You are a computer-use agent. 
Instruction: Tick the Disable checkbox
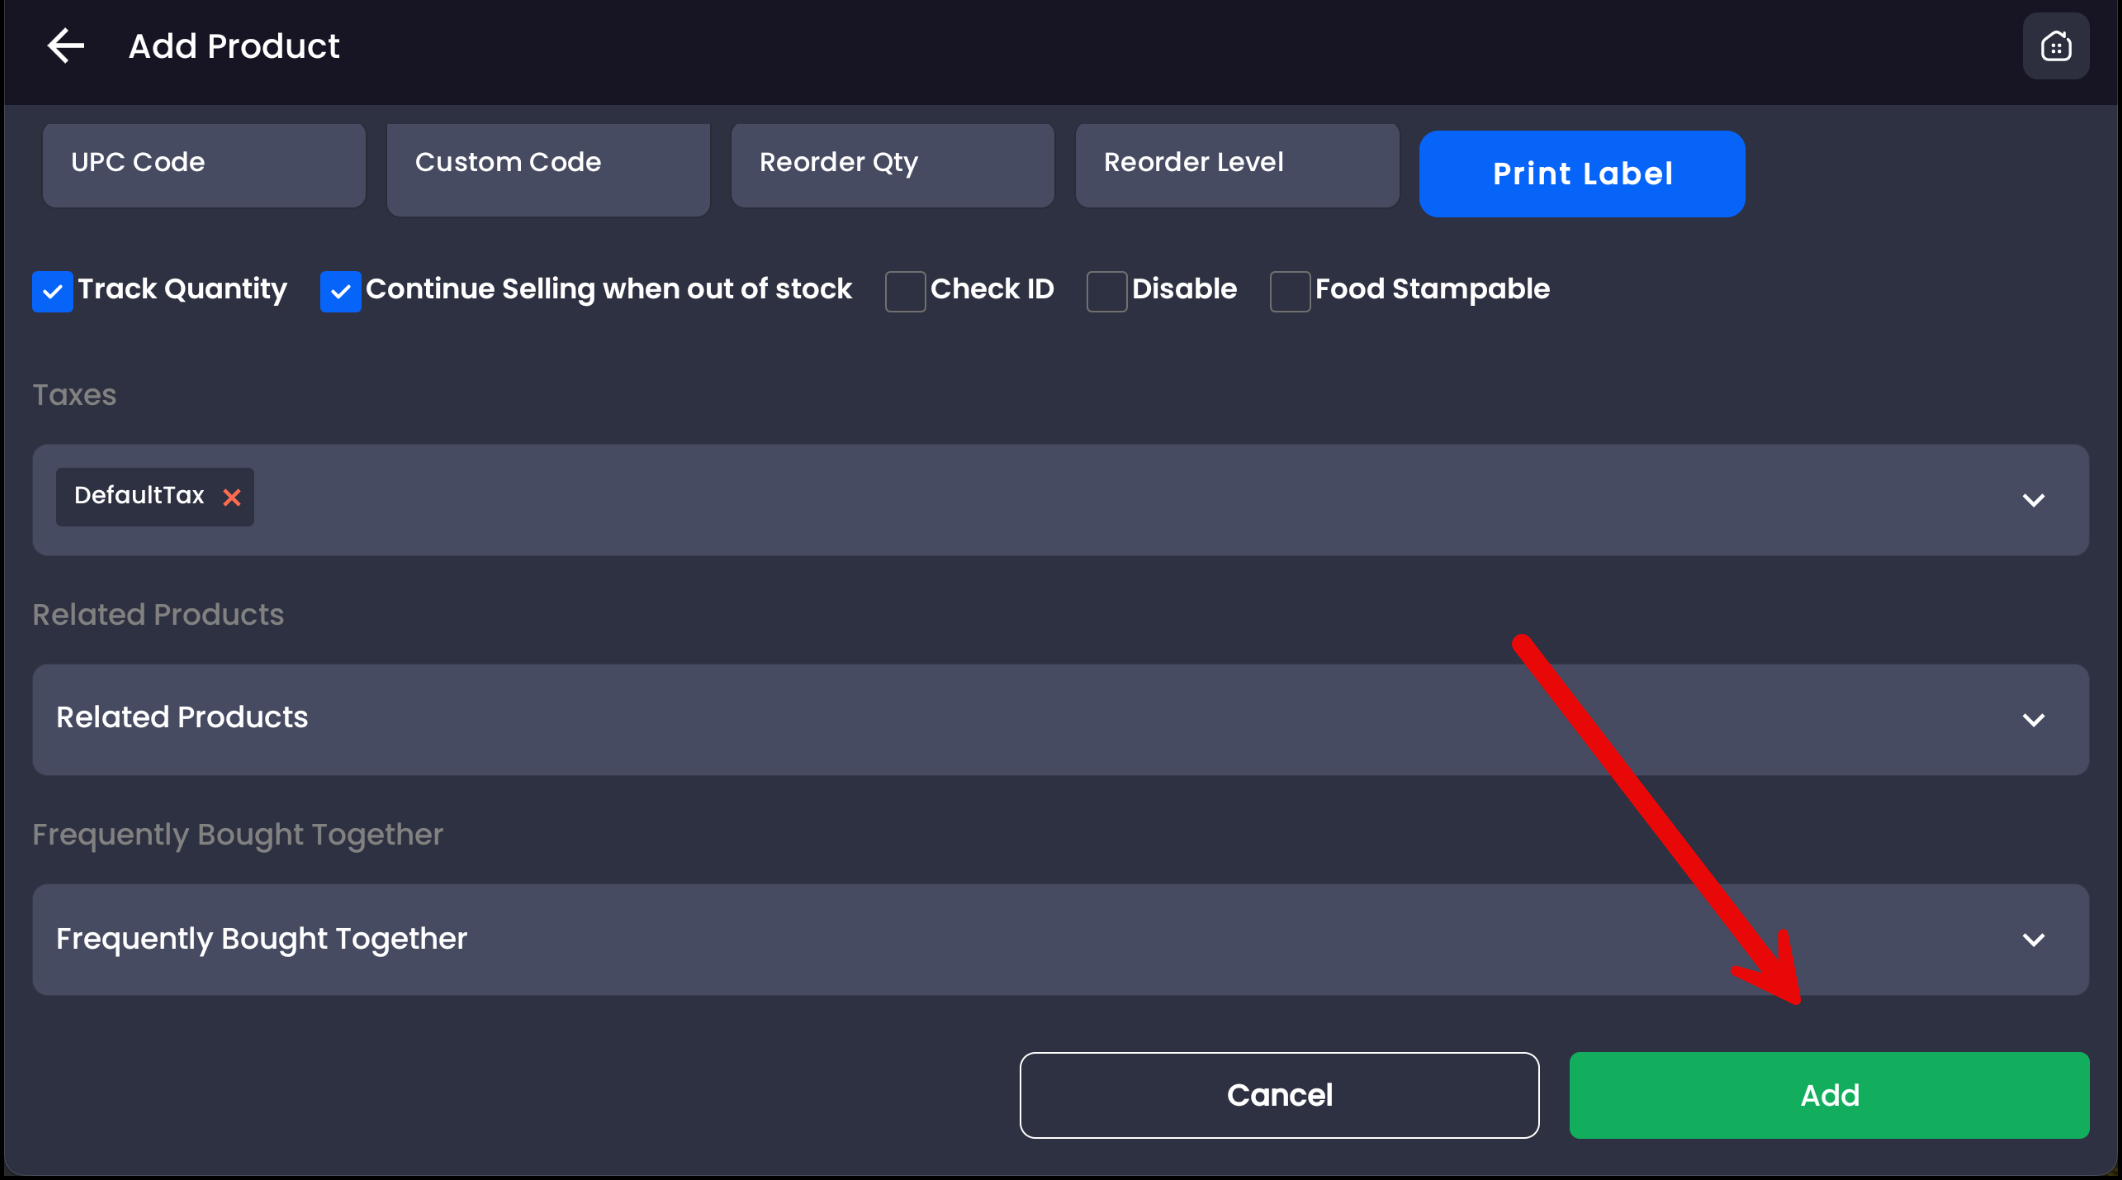pos(1106,291)
